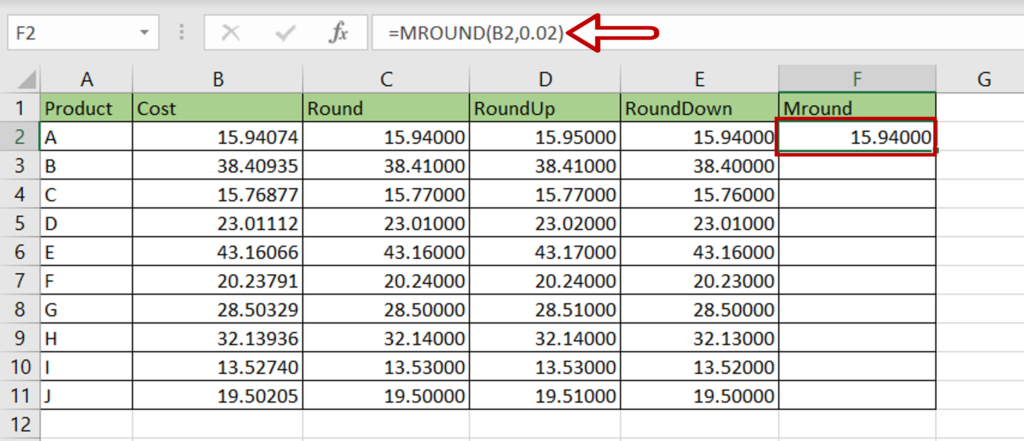
Task: Click the Product header cell
Action: tap(86, 108)
